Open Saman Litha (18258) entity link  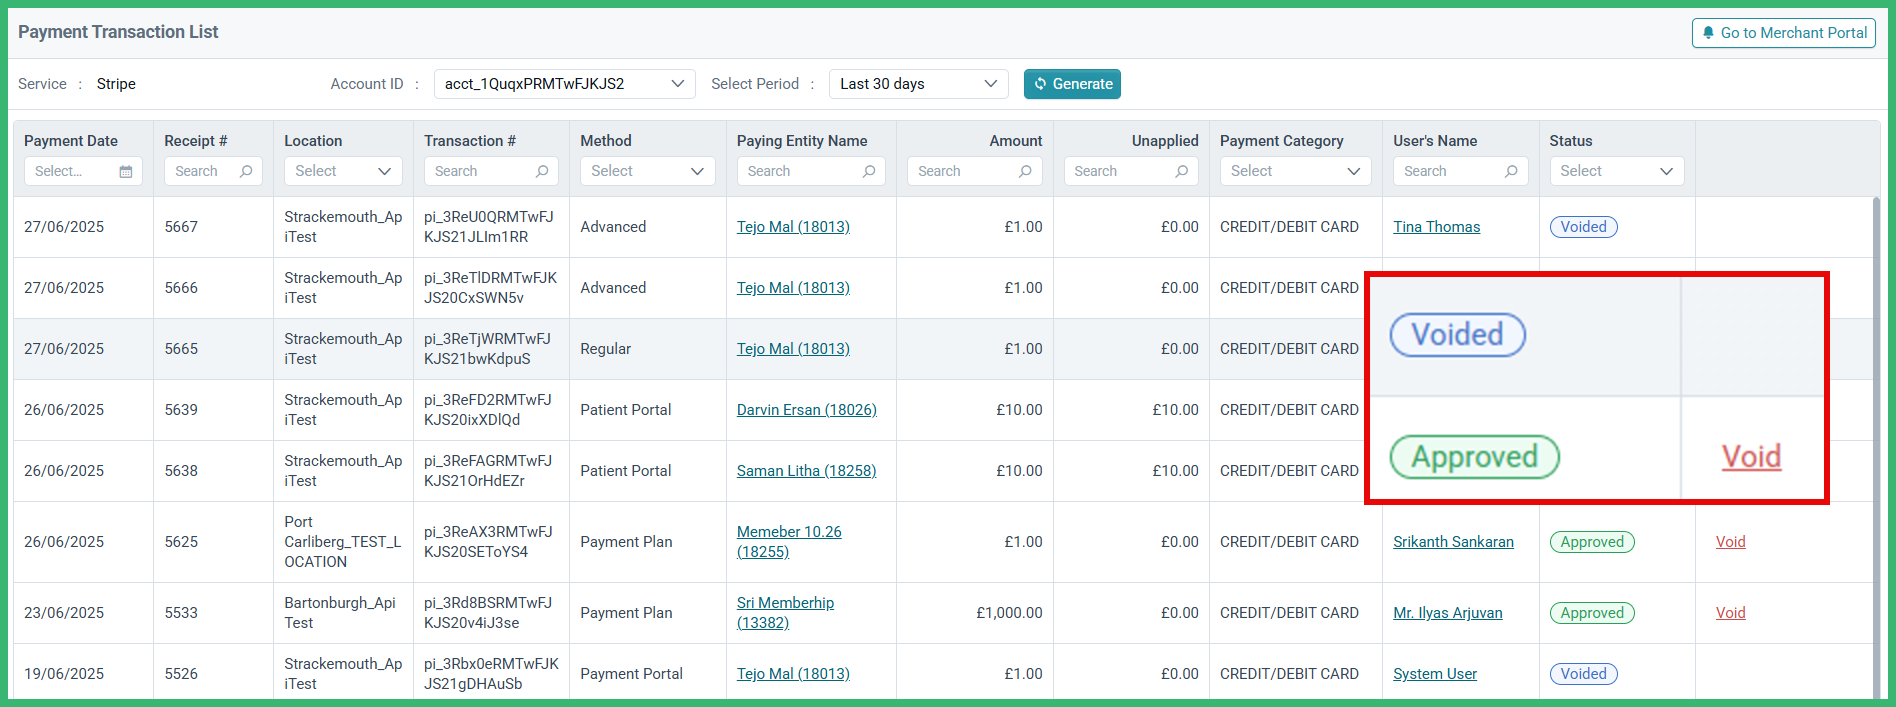coord(806,471)
